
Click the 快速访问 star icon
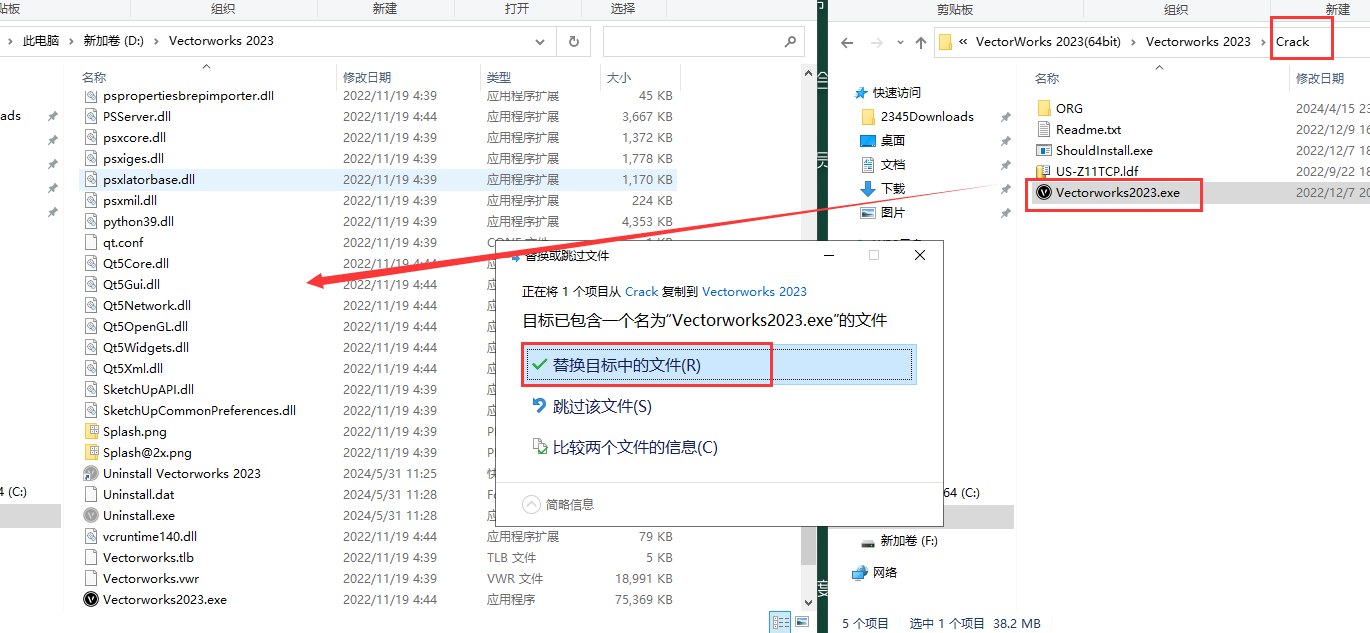coord(861,92)
